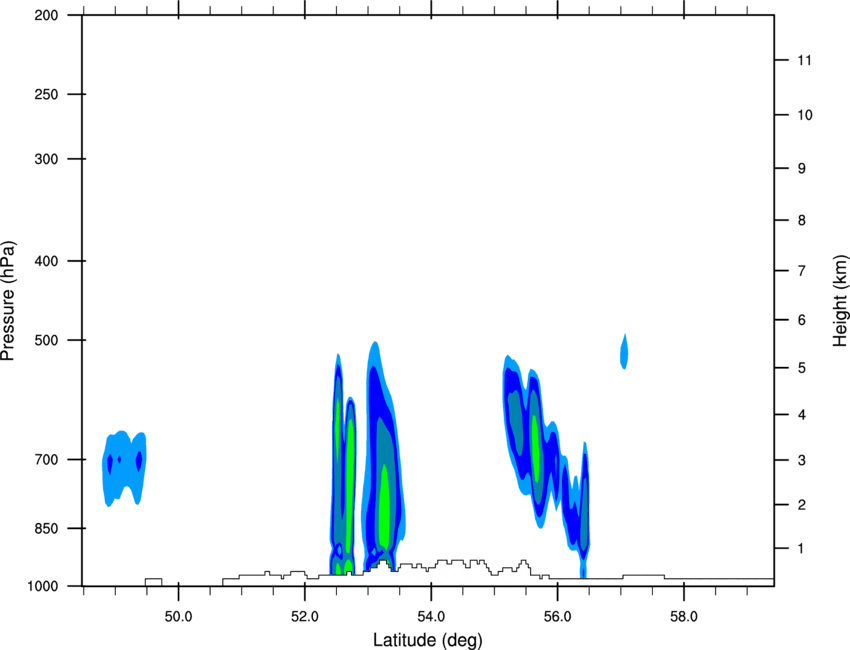Screen dimensions: 850x650
Task: Click the 3 km height label
Action: click(x=802, y=460)
